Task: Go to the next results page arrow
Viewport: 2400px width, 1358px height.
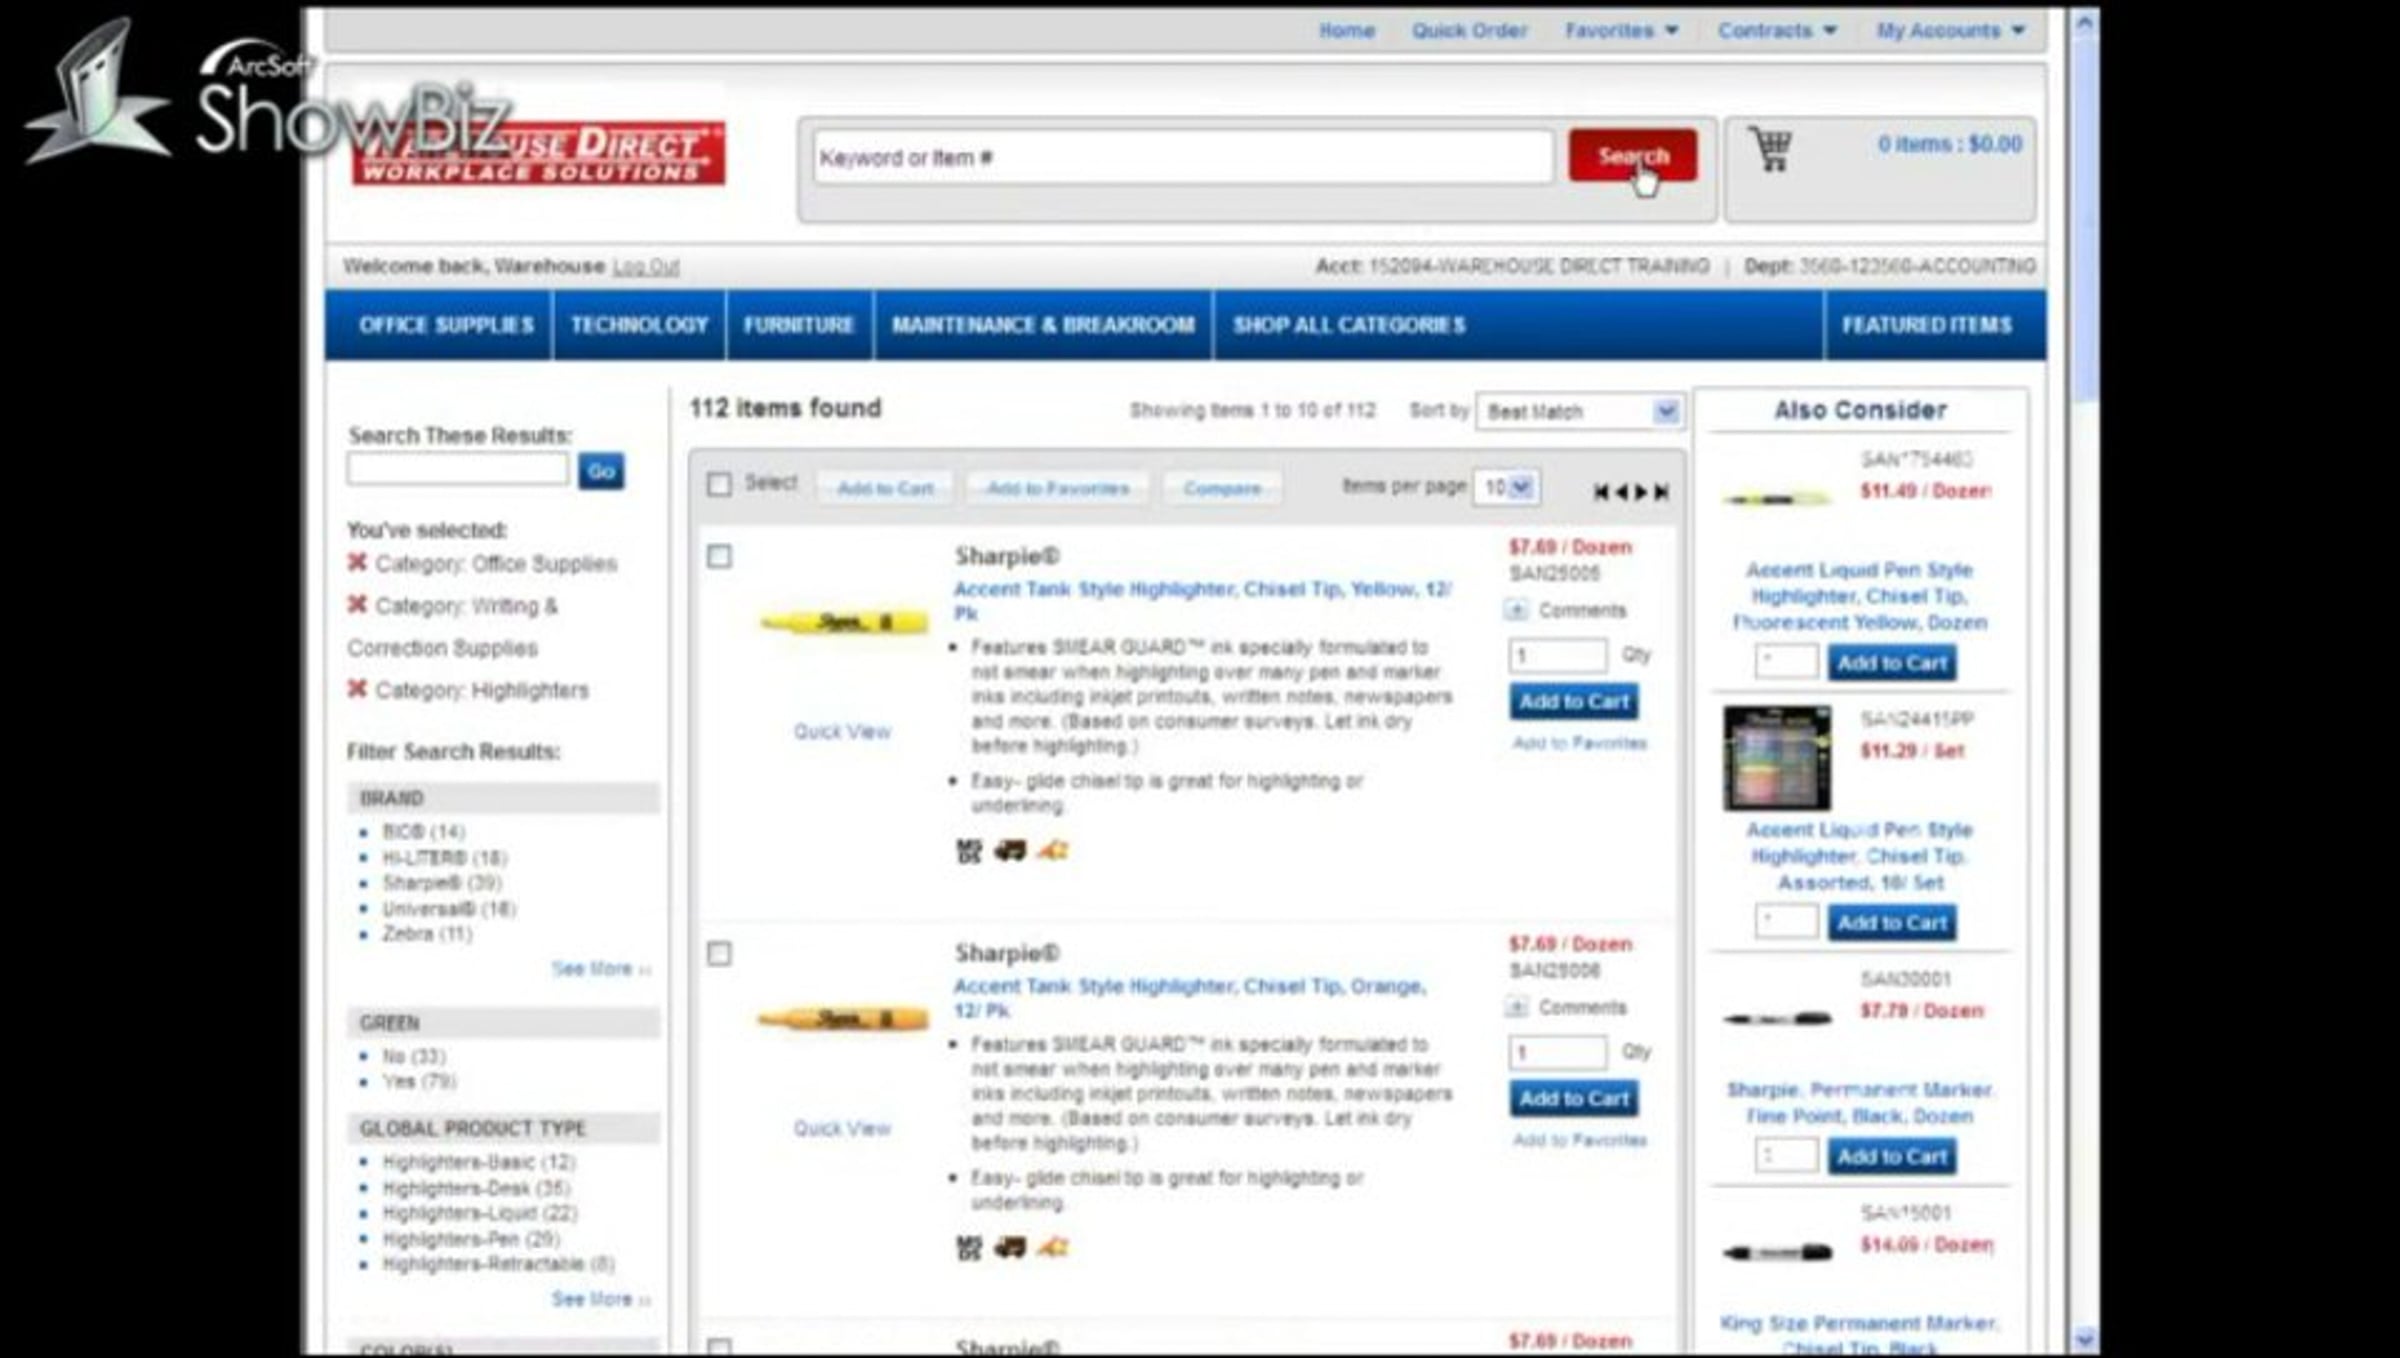Action: pyautogui.click(x=1641, y=491)
